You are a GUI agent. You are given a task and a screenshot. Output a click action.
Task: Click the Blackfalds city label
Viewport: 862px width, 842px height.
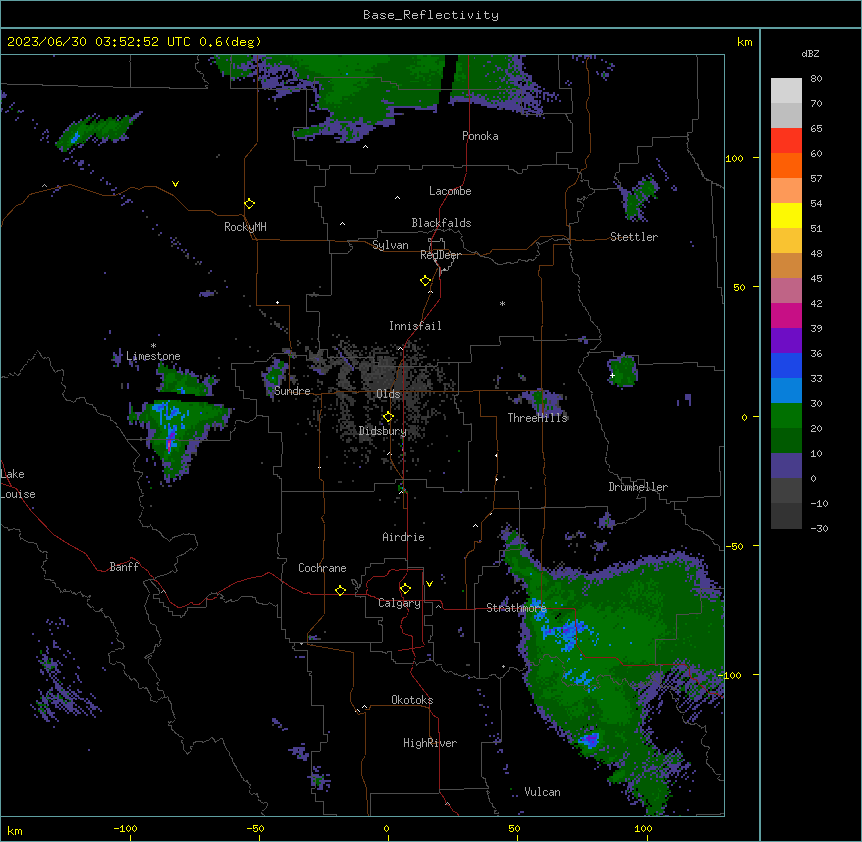pos(441,223)
